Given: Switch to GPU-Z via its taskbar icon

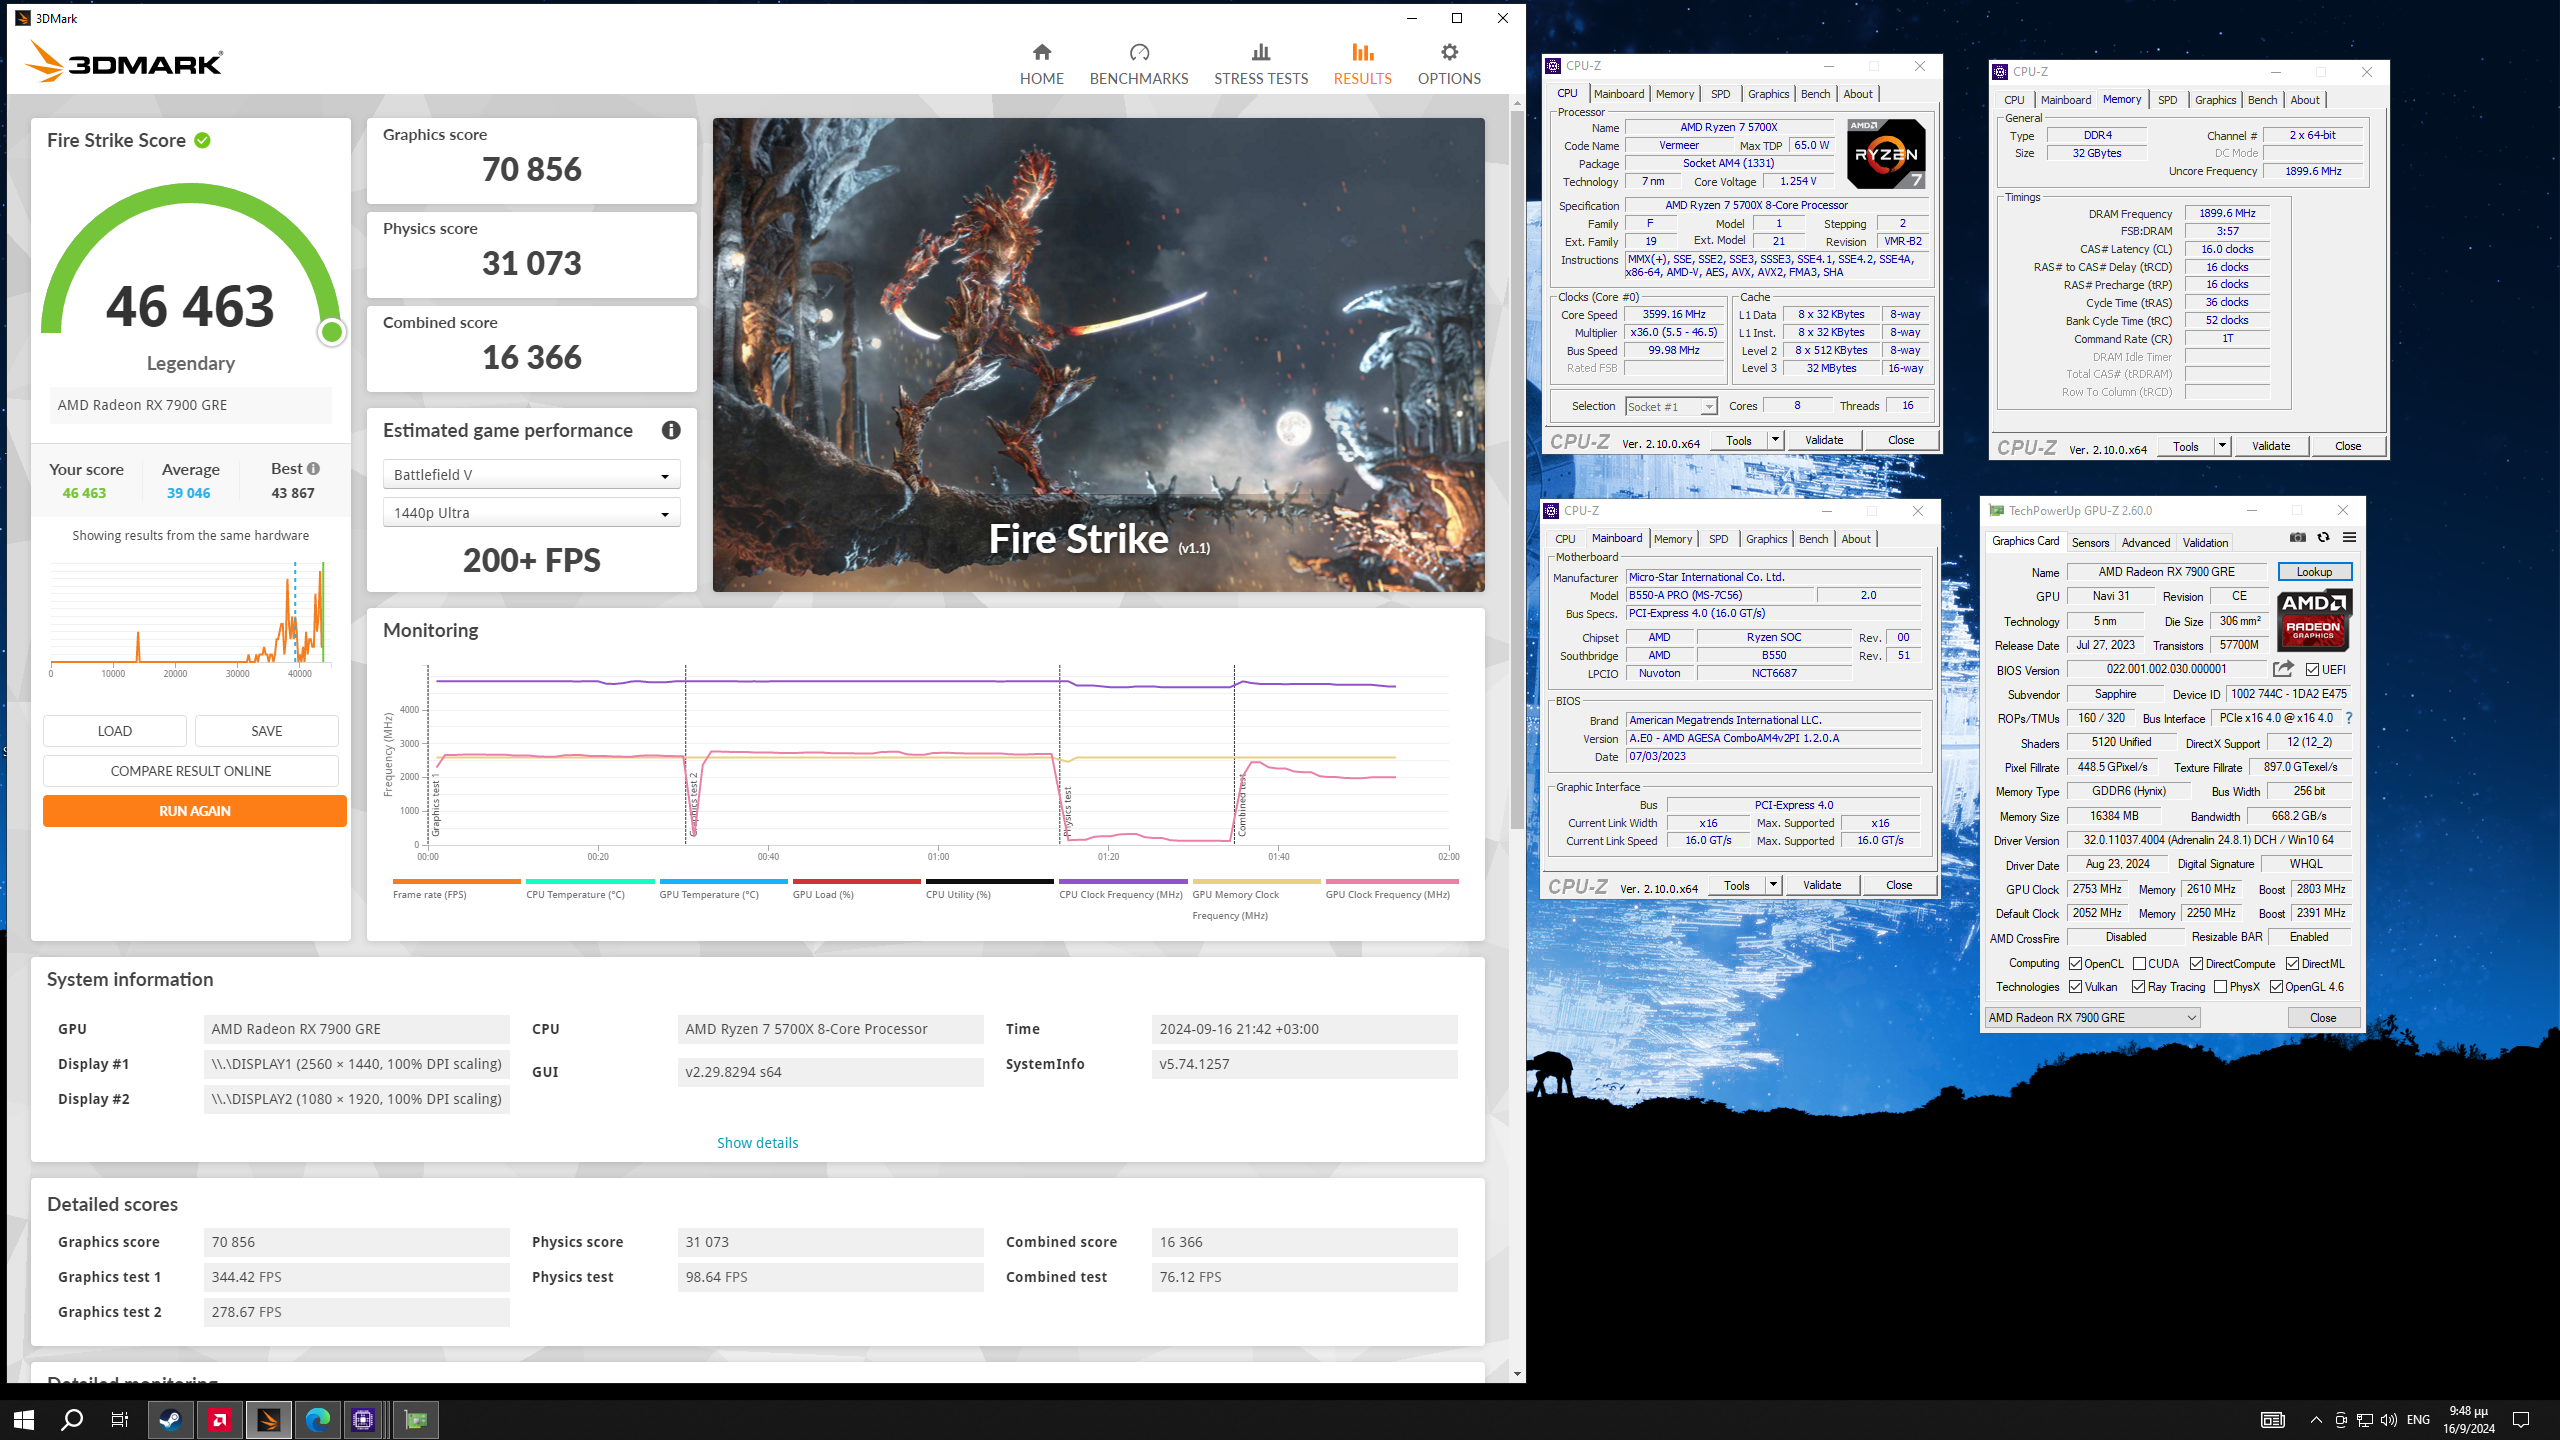Looking at the screenshot, I should point(415,1419).
